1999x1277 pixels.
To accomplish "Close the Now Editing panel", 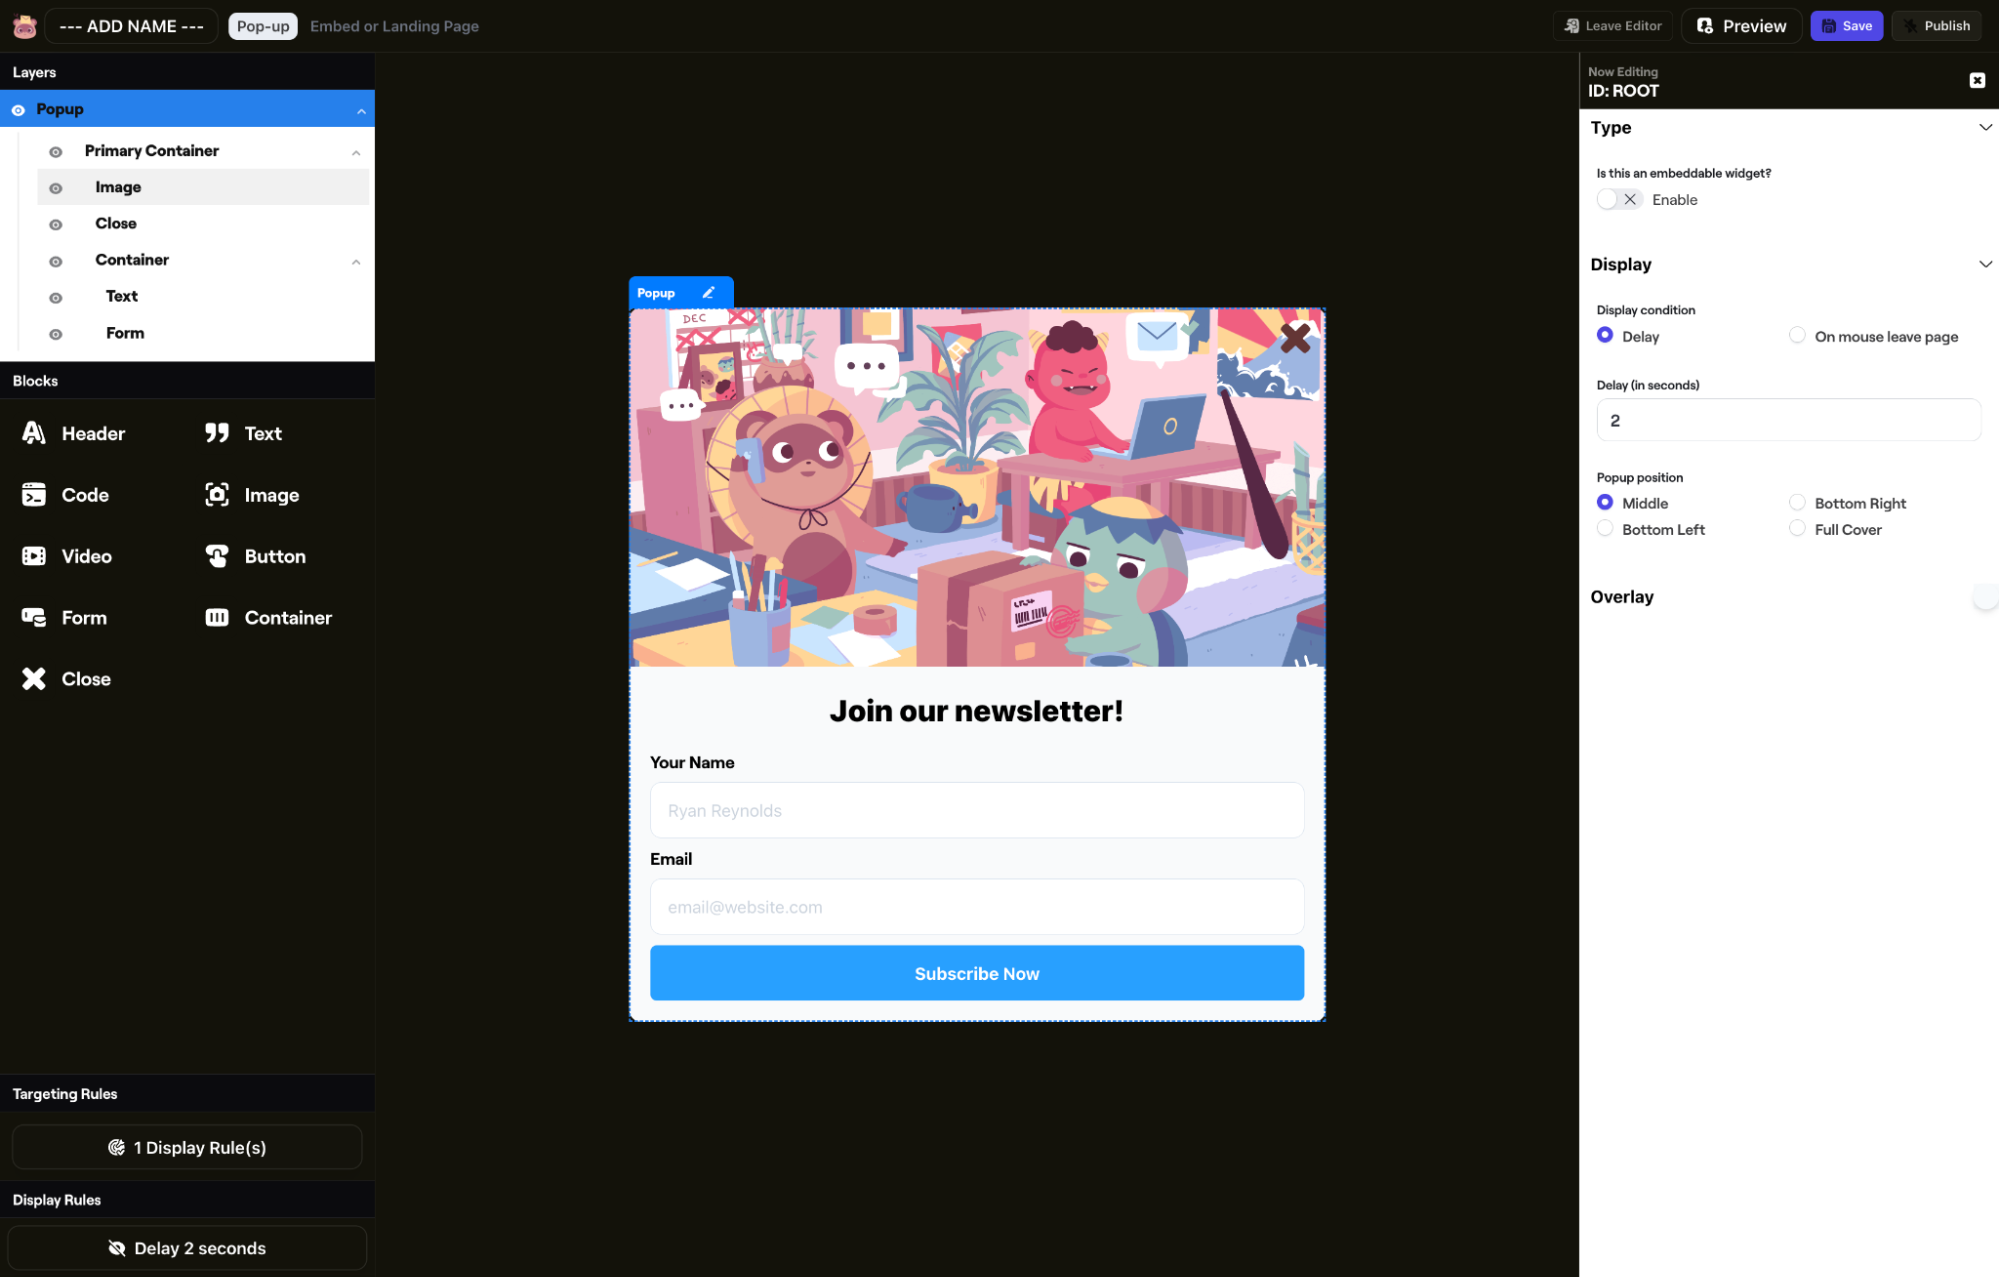I will 1976,81.
